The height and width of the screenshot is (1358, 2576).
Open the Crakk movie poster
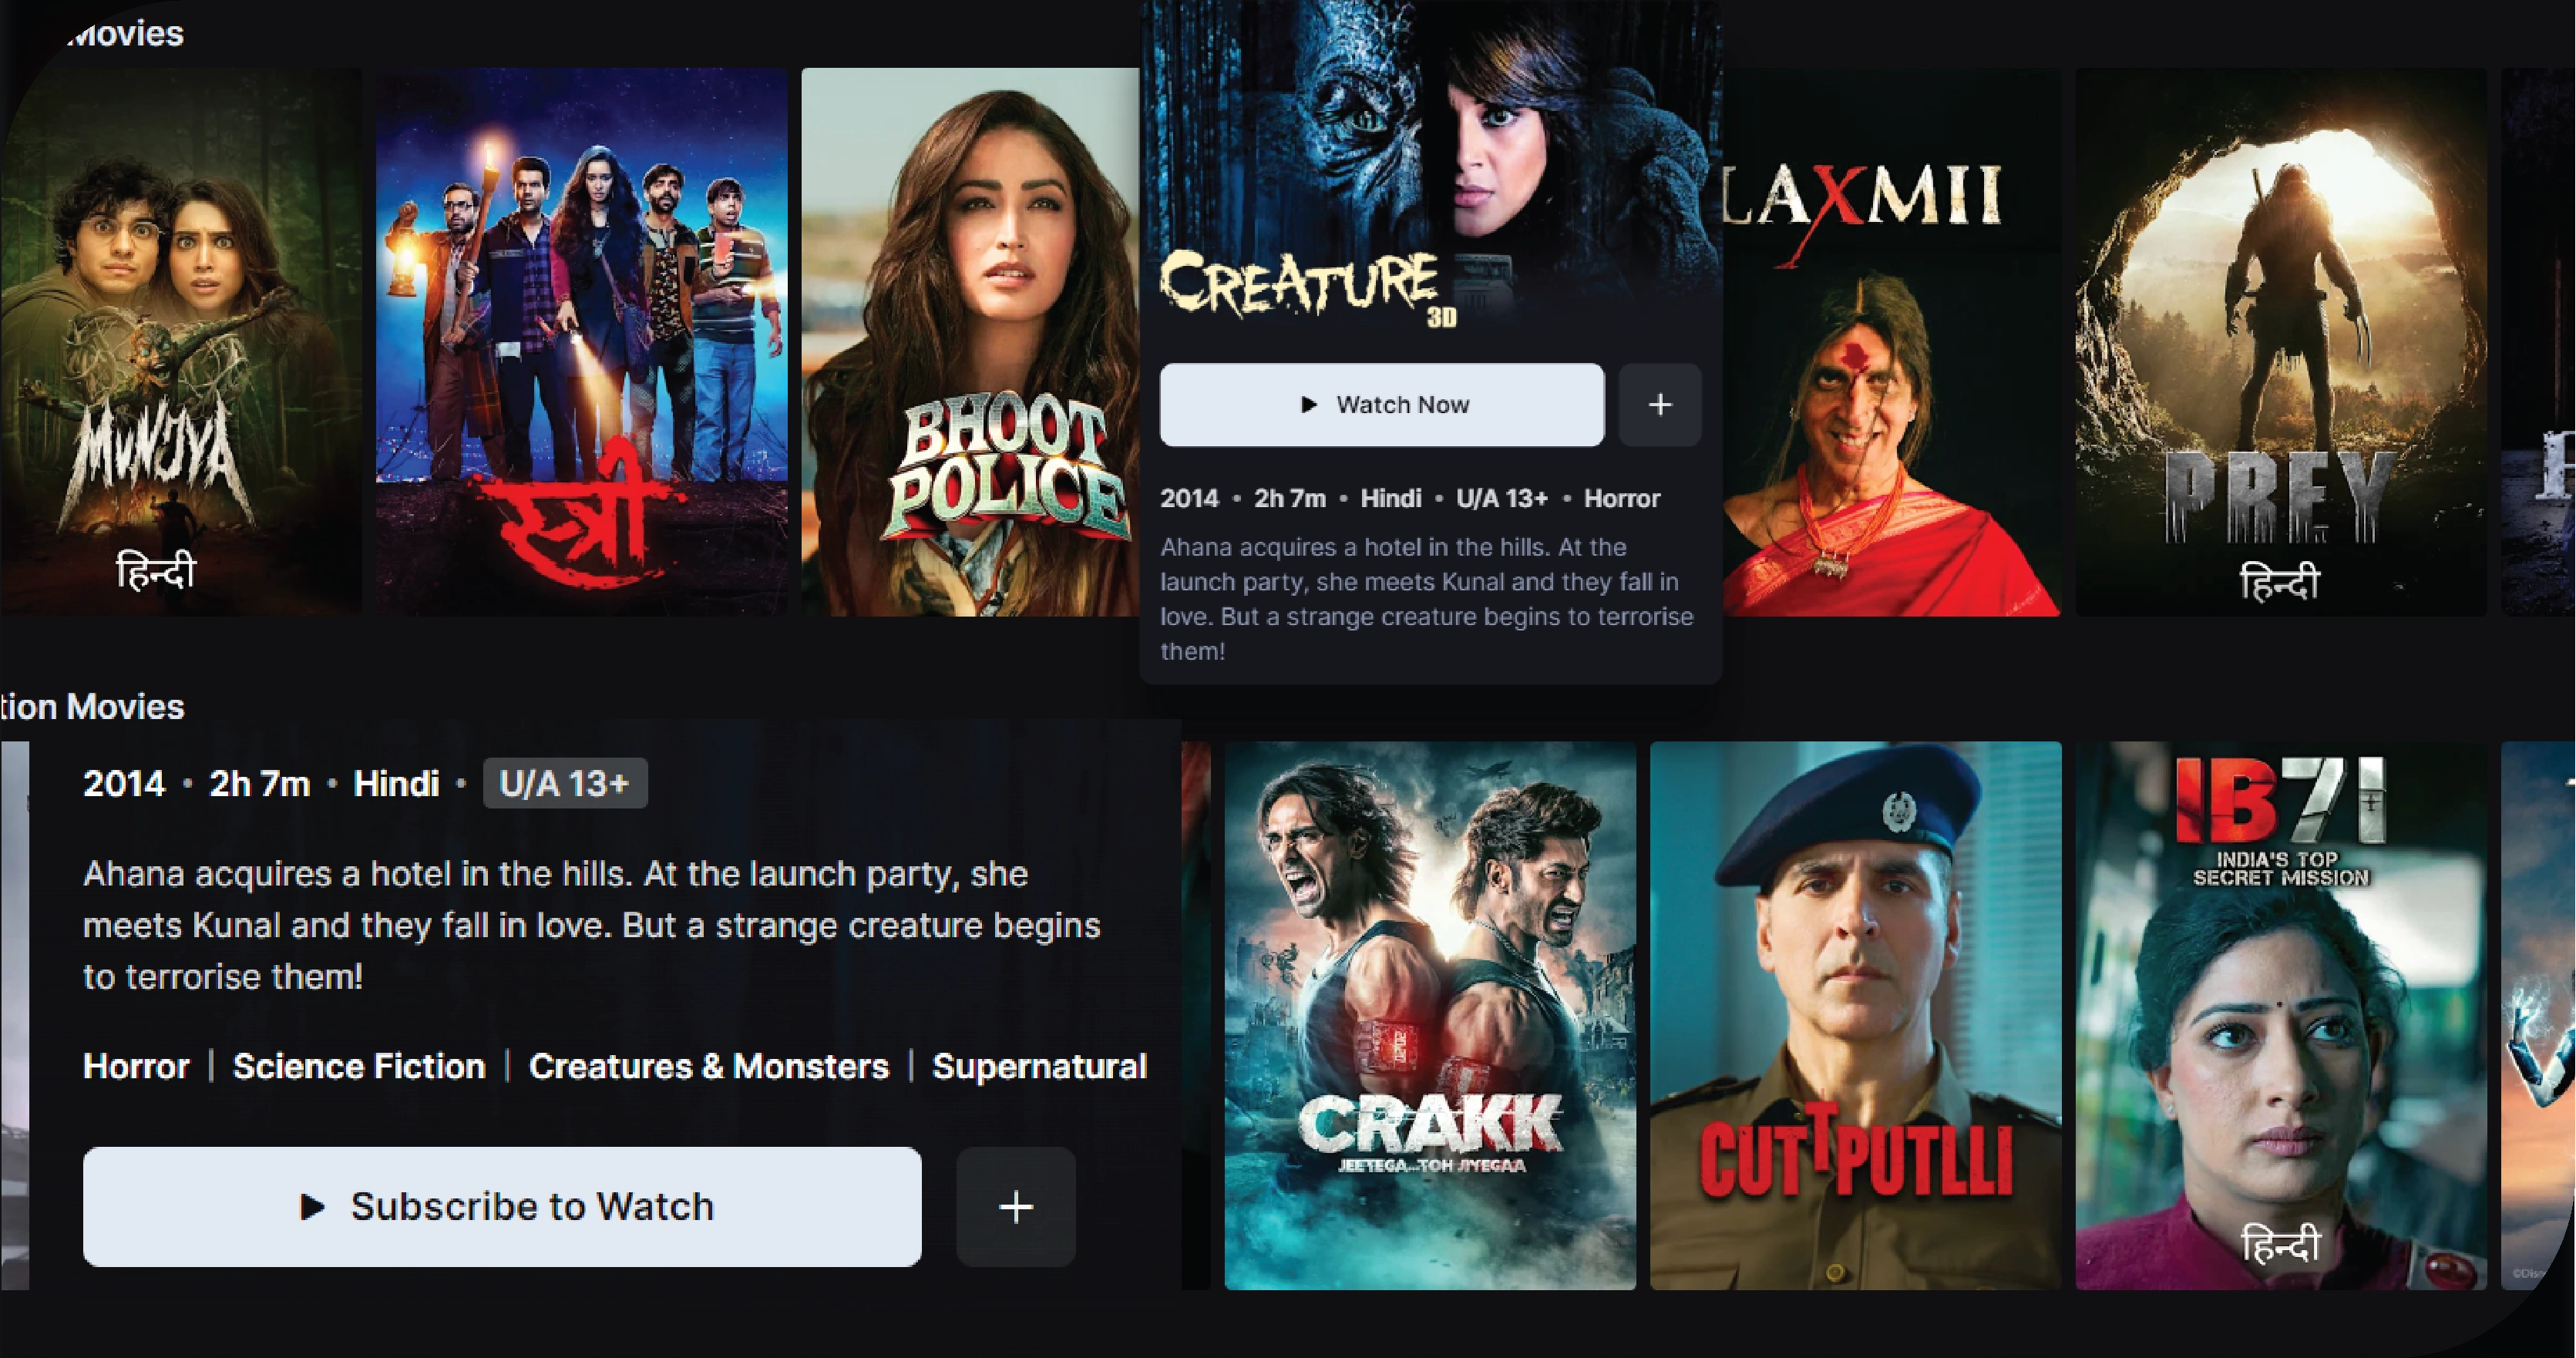1430,1015
